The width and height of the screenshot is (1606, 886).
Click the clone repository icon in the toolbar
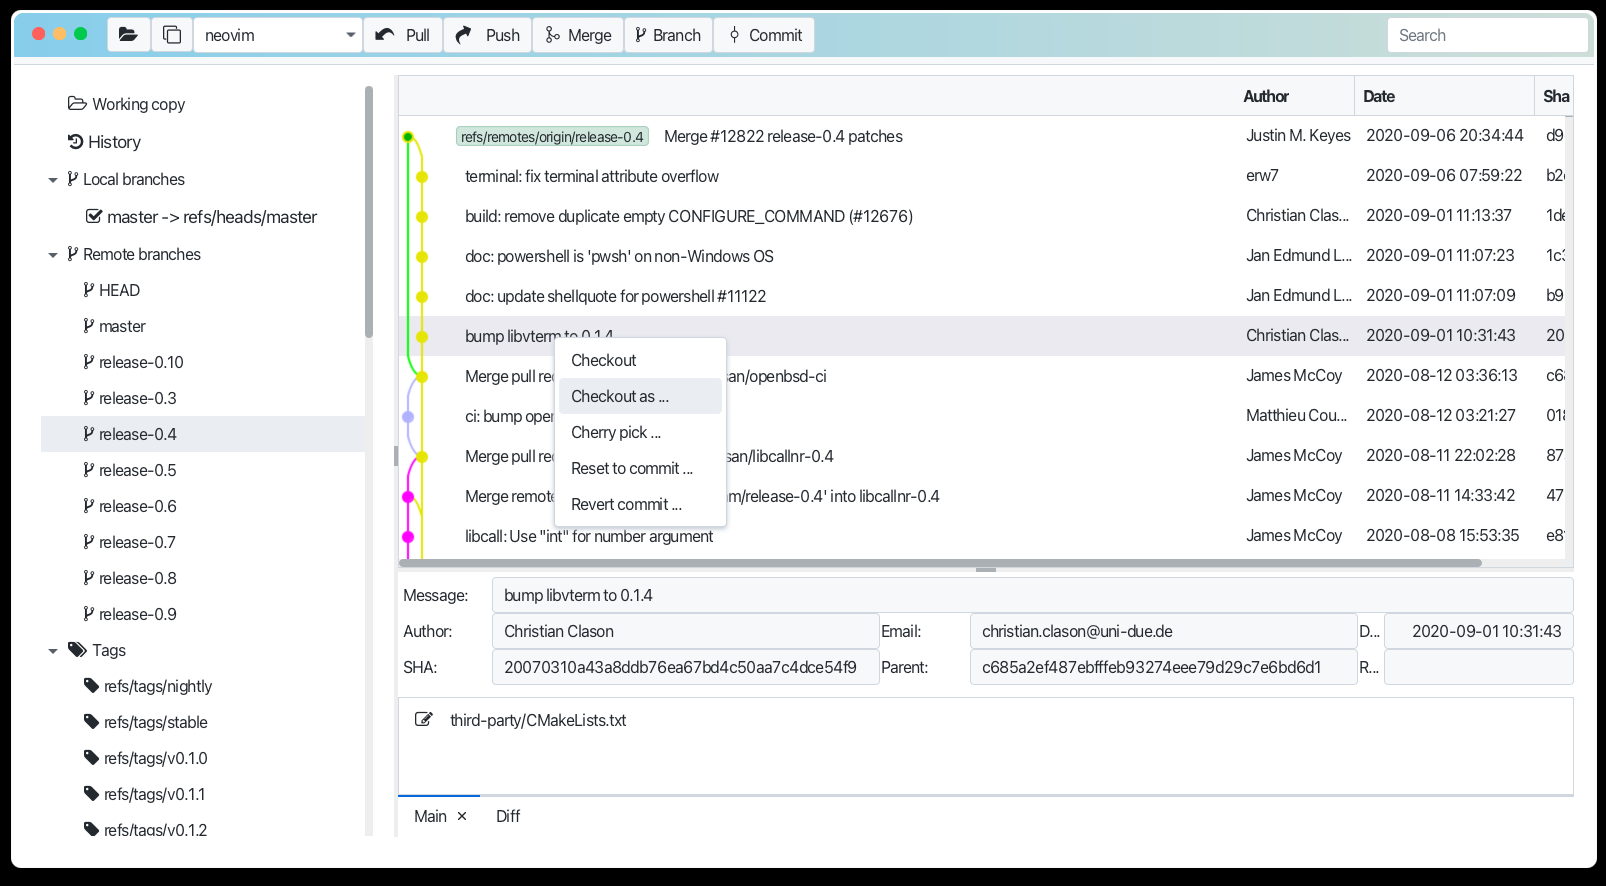click(x=172, y=35)
